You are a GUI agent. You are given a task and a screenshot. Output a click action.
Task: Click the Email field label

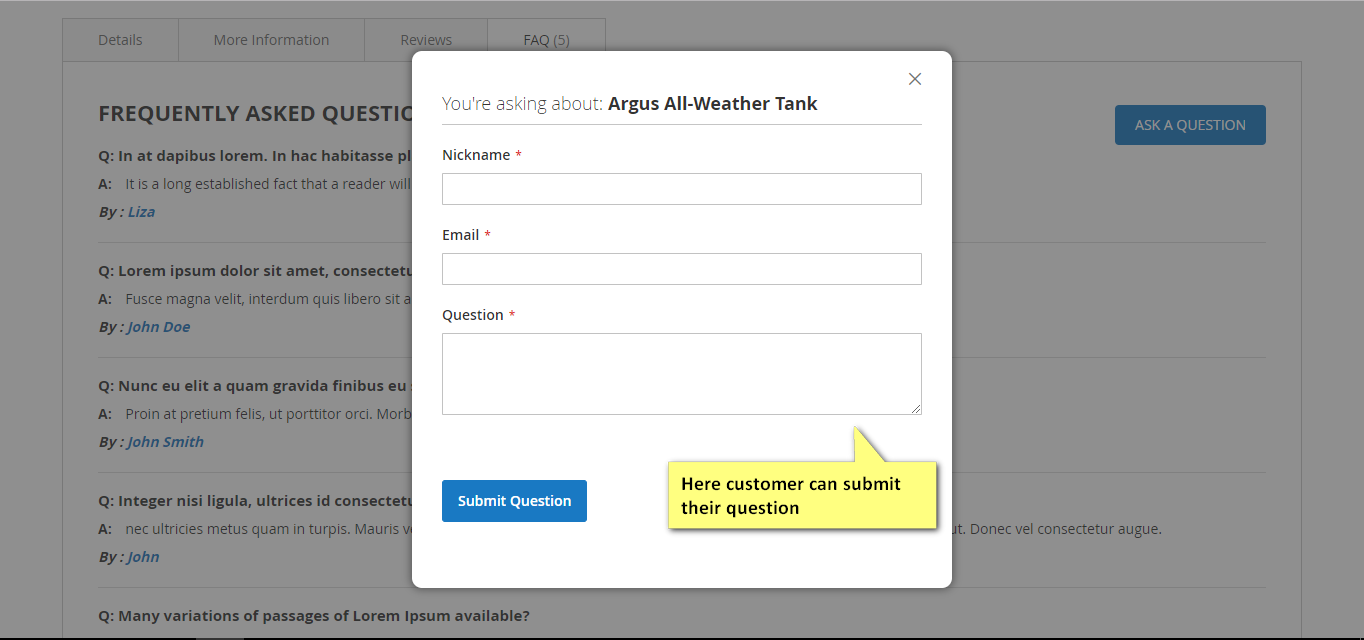coord(460,235)
